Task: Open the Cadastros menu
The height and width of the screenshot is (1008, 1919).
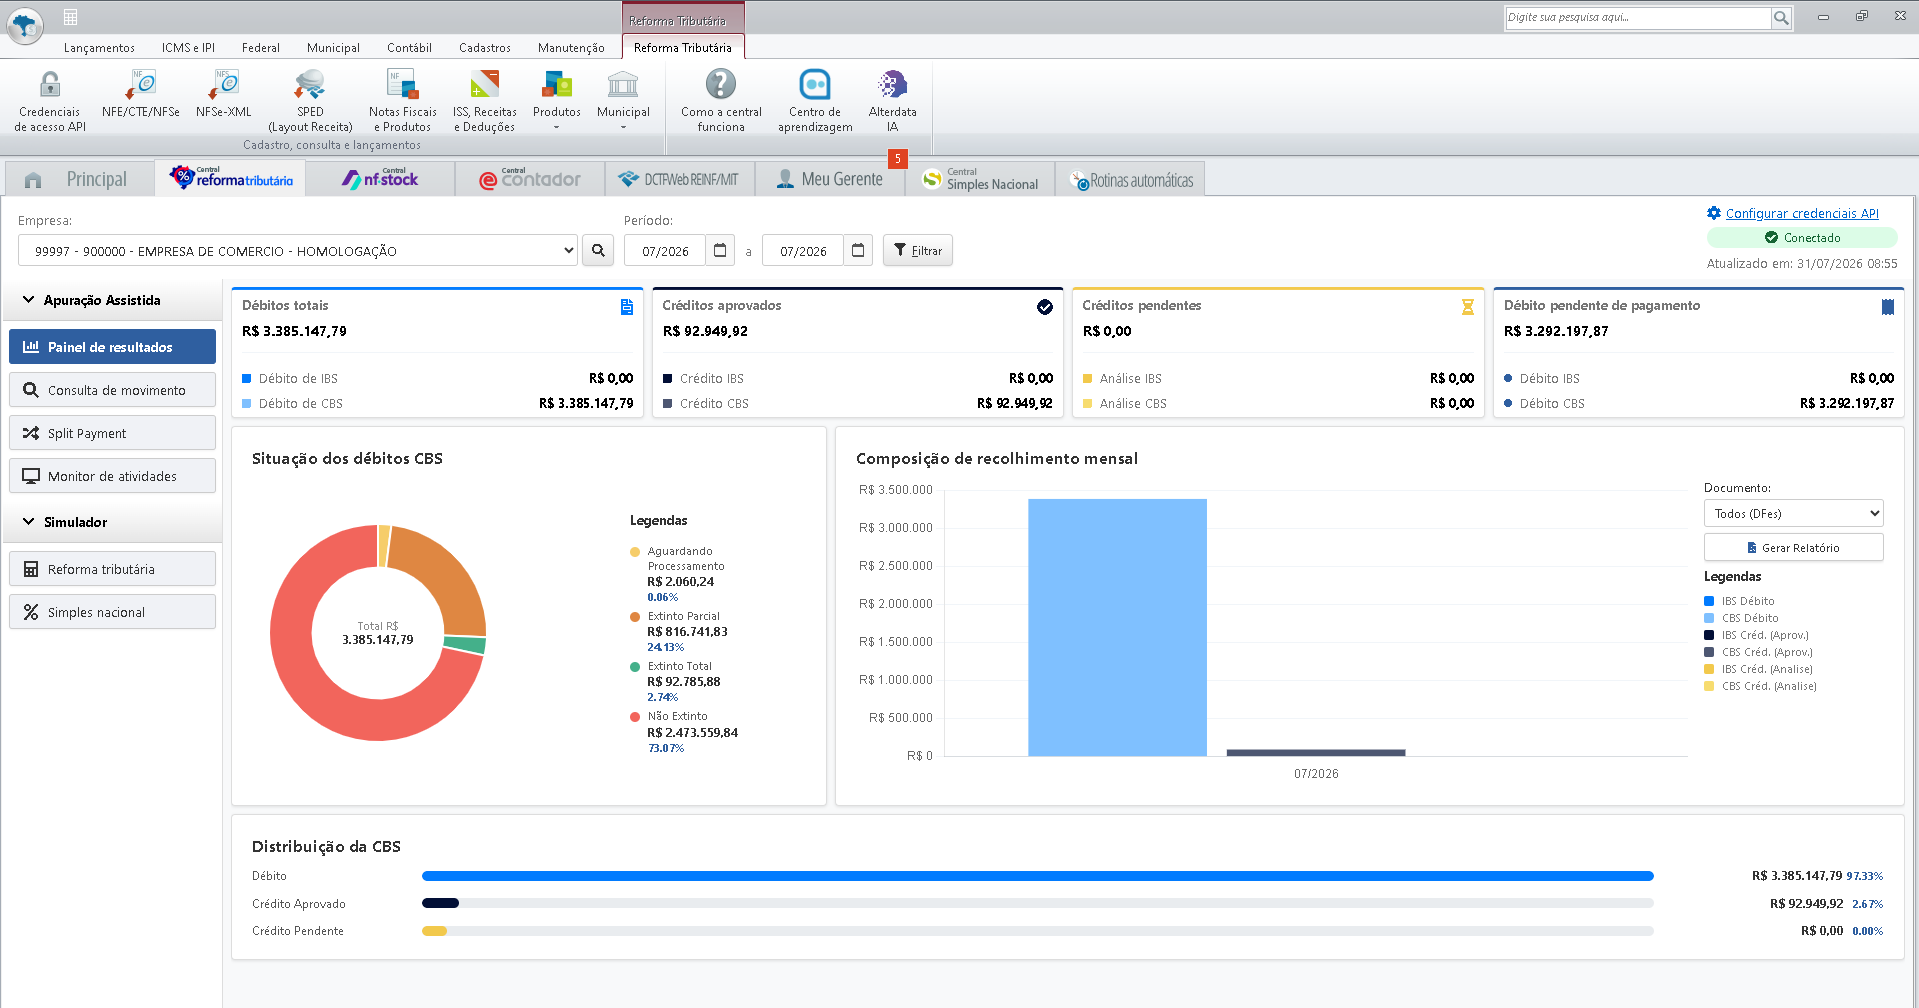Action: pos(484,48)
